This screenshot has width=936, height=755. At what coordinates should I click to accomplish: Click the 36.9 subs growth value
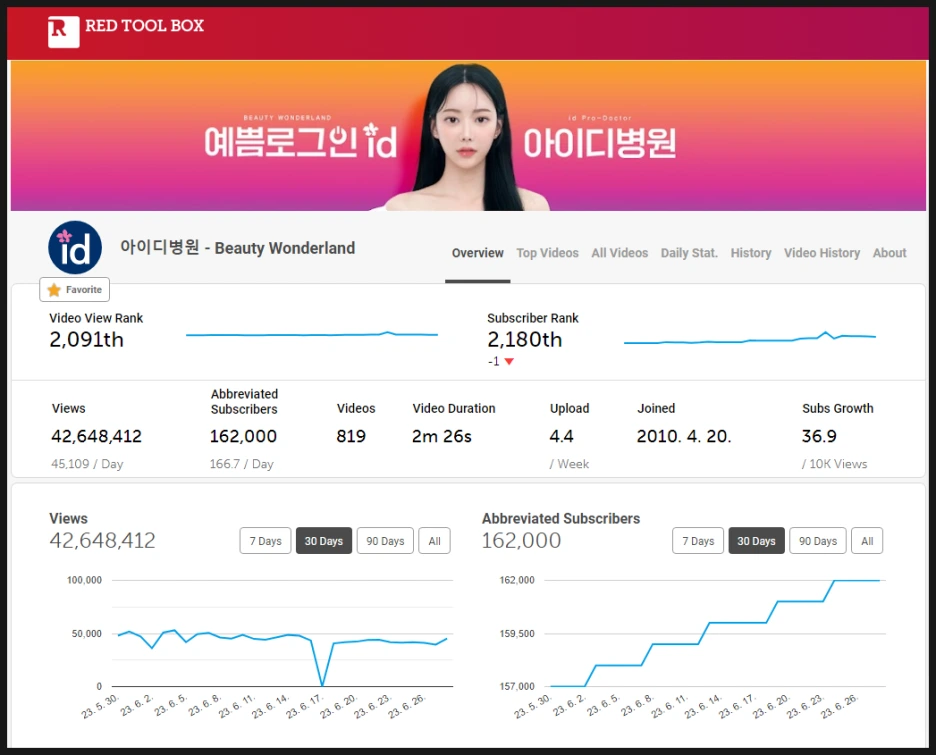(x=819, y=436)
